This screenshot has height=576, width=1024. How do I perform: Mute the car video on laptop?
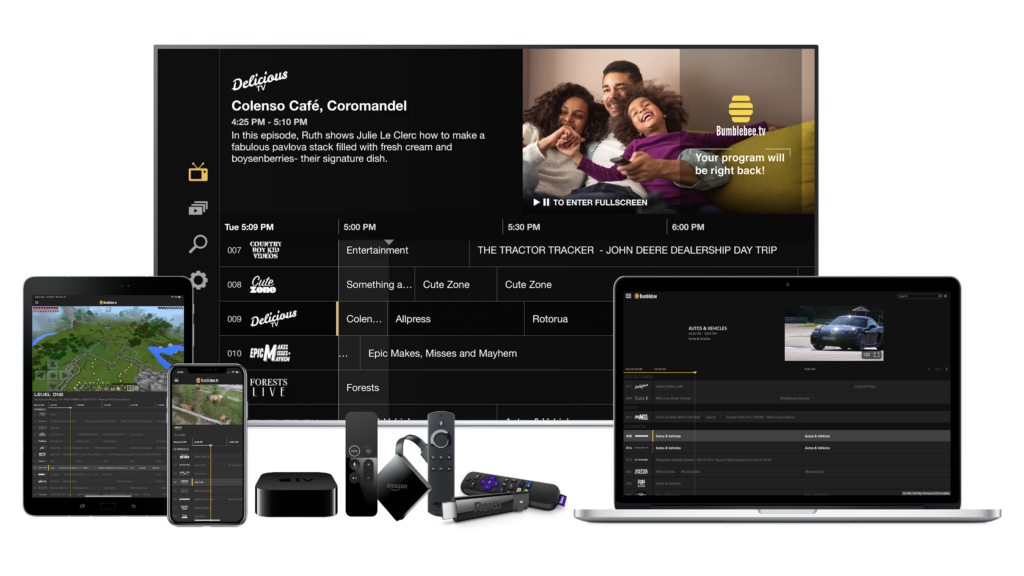tap(866, 355)
